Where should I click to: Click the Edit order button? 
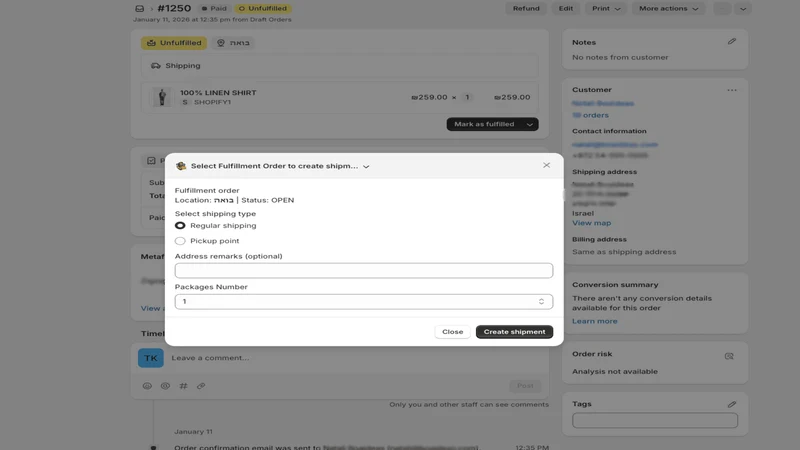point(565,8)
